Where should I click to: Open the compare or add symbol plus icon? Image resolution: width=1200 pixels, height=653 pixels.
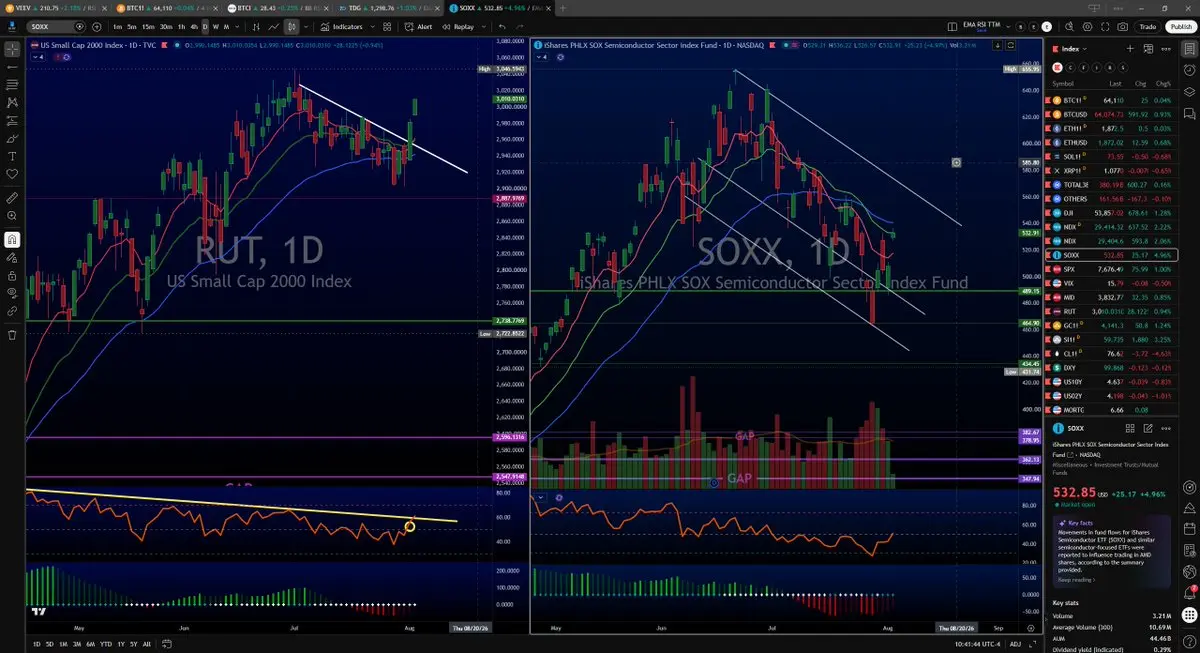click(x=98, y=26)
